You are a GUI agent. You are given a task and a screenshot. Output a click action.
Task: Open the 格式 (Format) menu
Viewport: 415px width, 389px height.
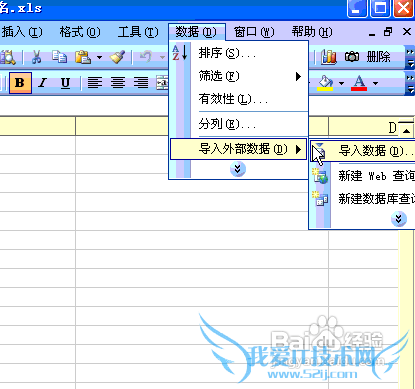(x=80, y=32)
